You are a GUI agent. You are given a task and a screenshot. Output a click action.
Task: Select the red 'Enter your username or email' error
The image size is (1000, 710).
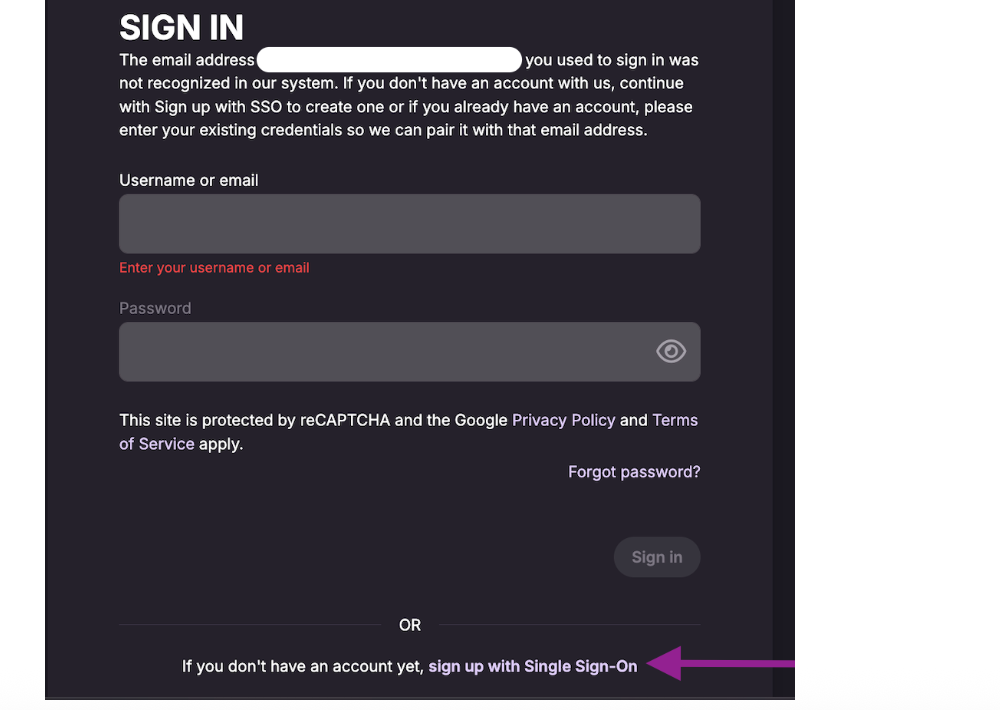tap(214, 268)
